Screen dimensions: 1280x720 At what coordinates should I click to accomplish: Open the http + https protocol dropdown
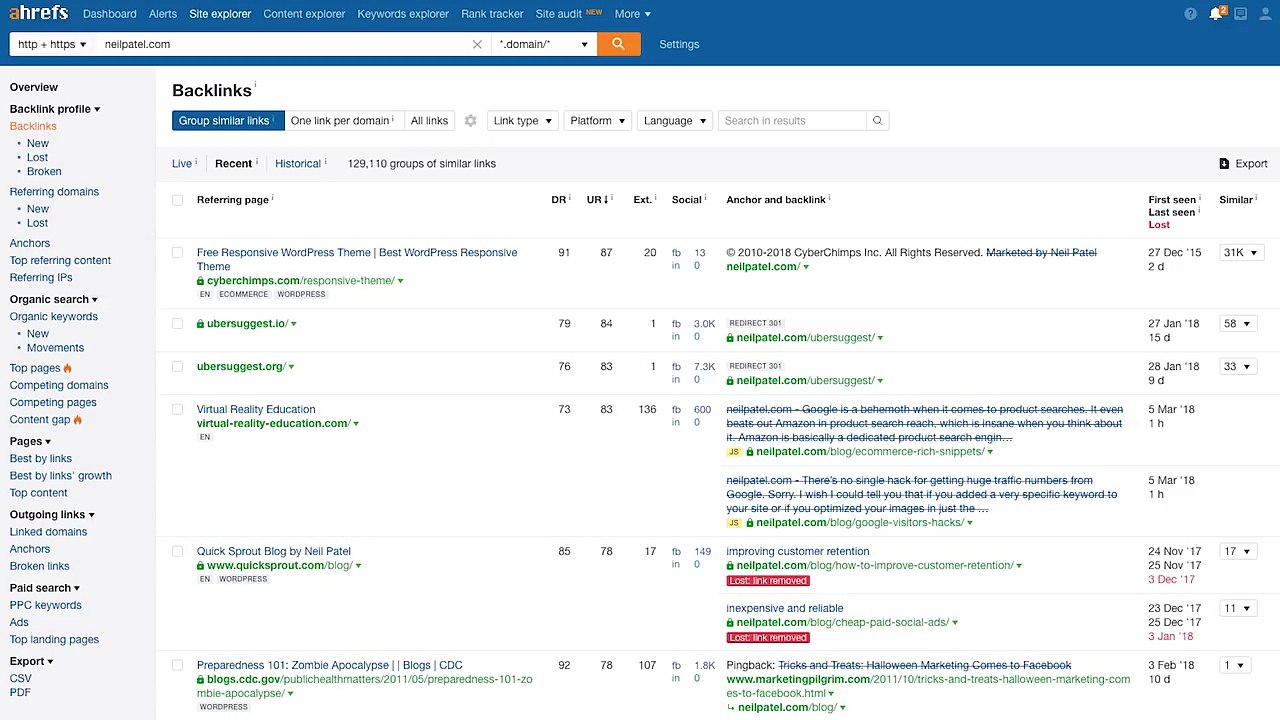pyautogui.click(x=52, y=44)
